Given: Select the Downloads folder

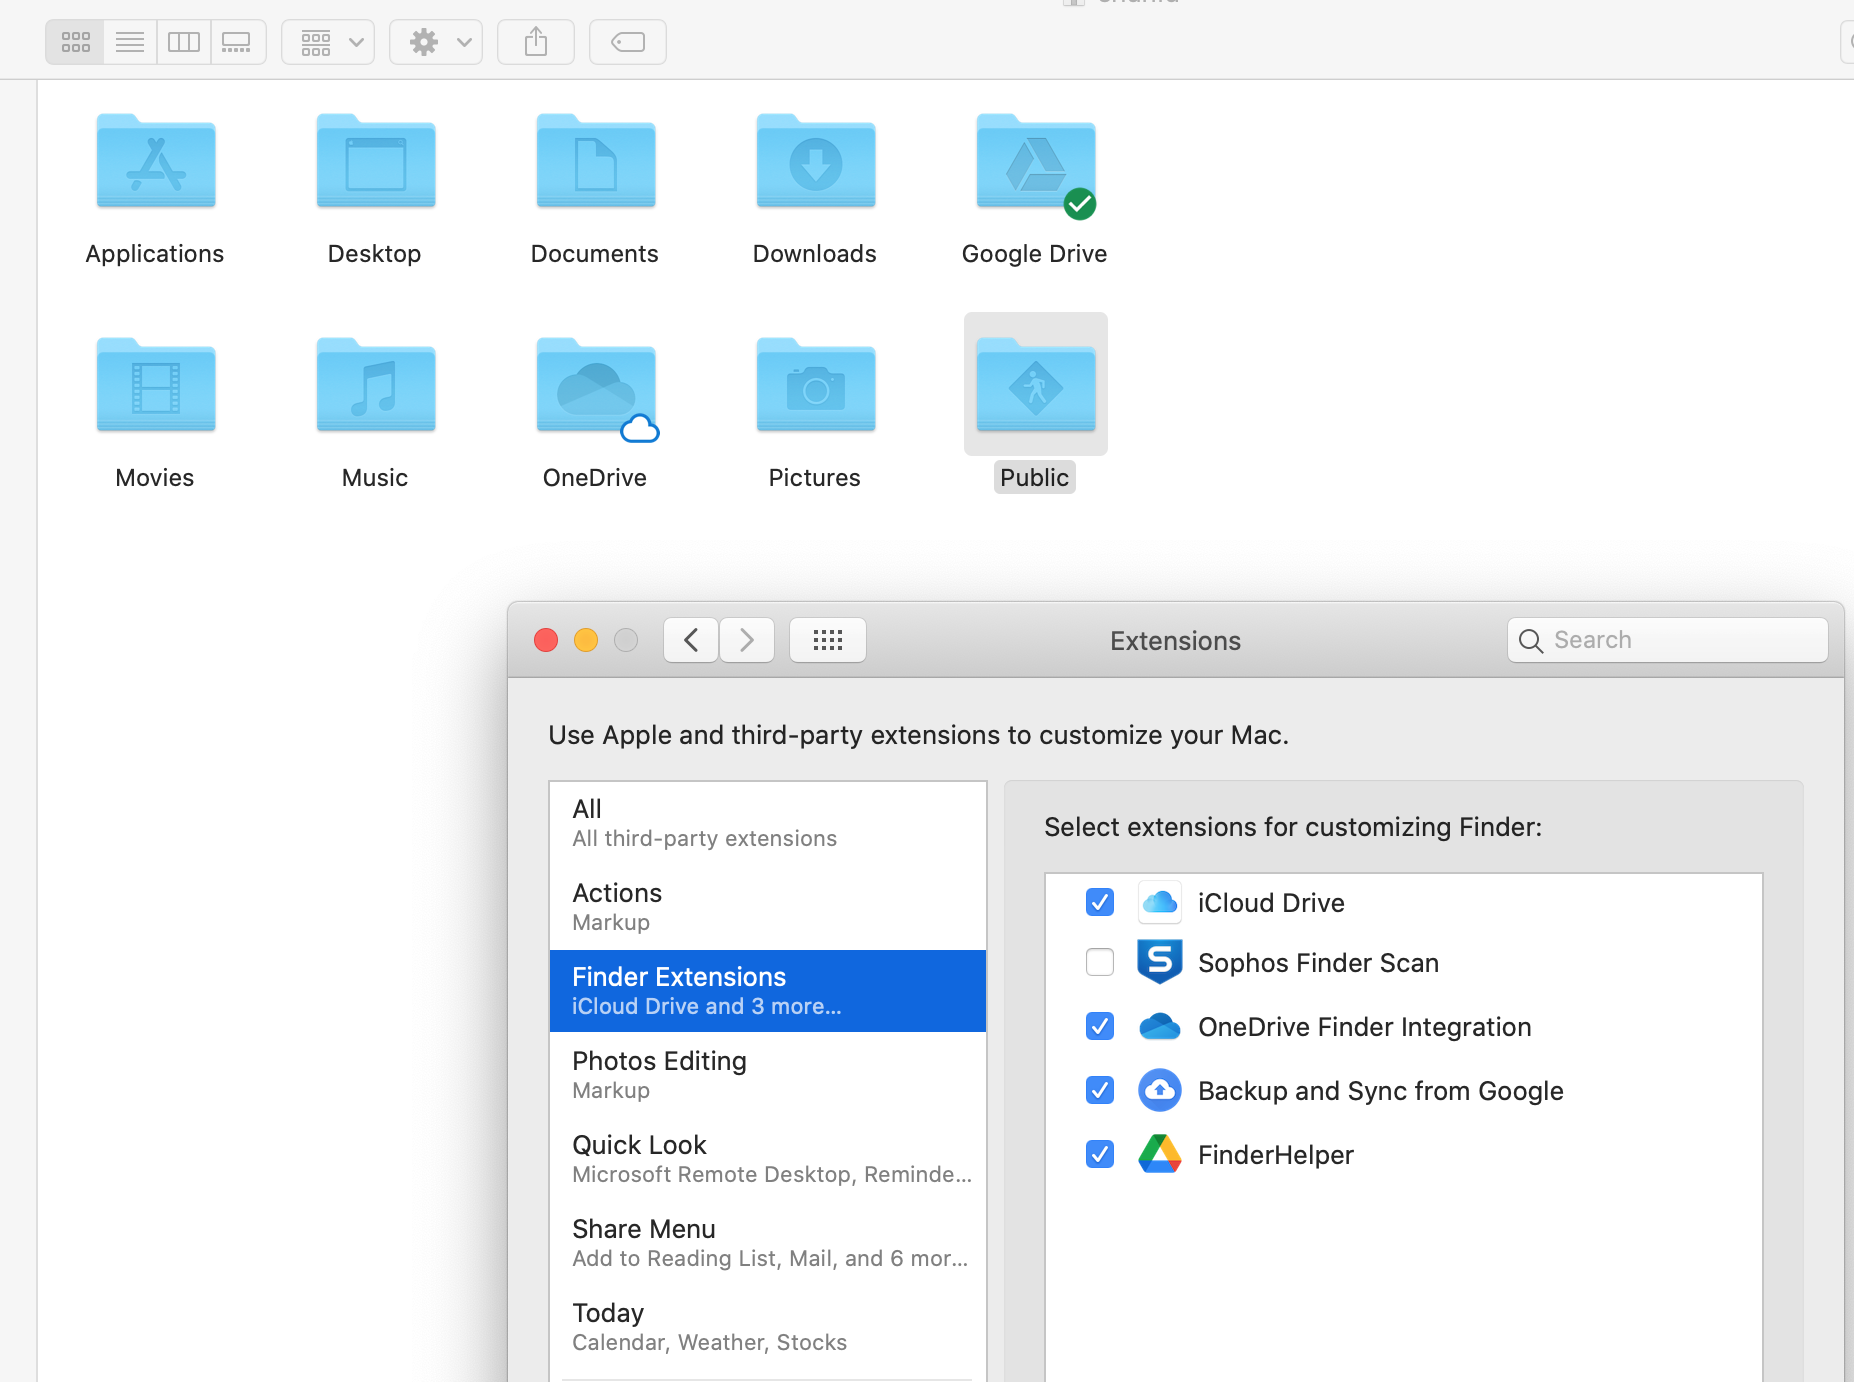Looking at the screenshot, I should coord(816,162).
